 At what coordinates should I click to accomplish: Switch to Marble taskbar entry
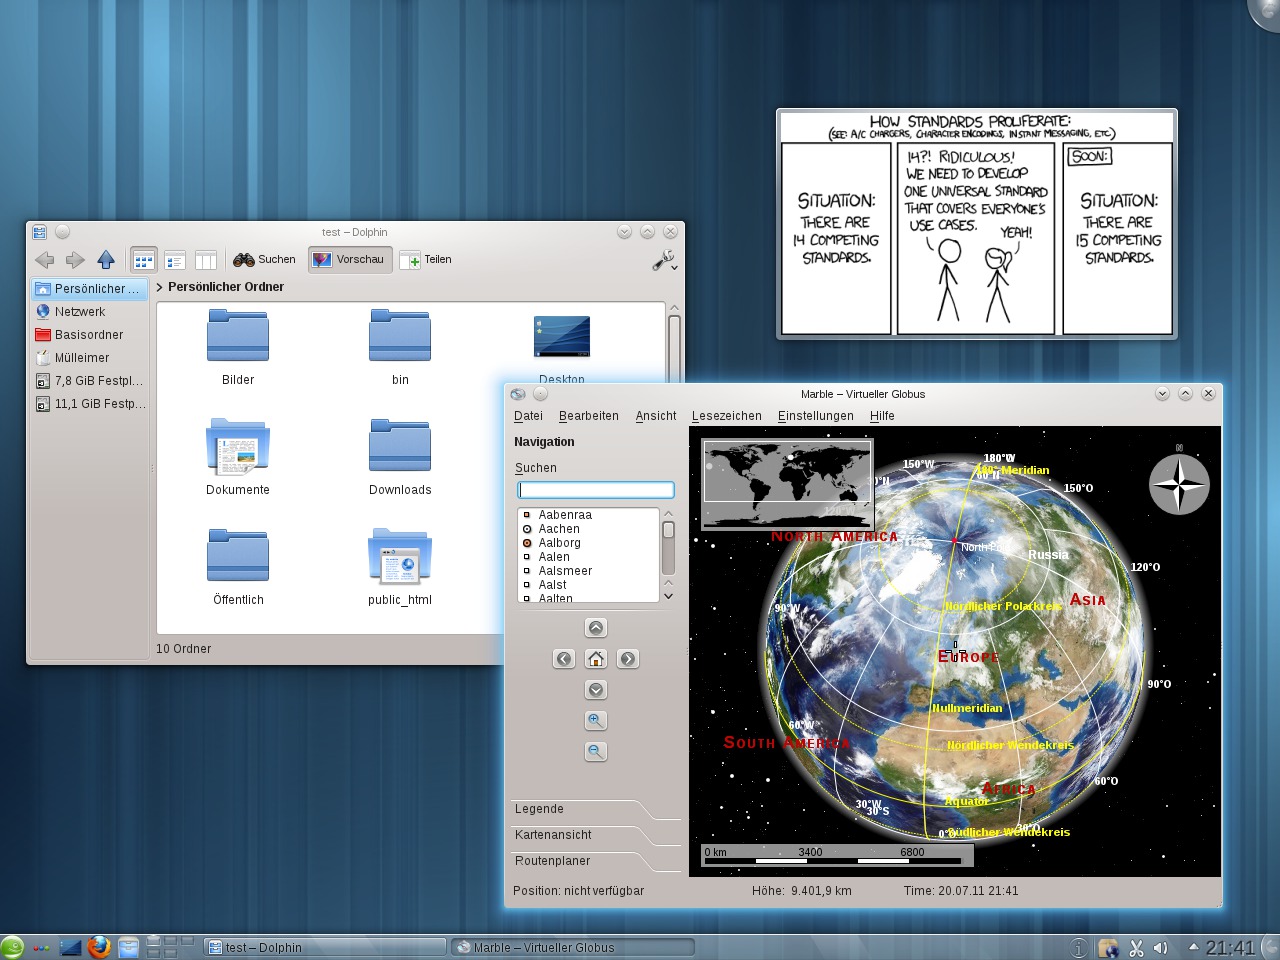573,947
